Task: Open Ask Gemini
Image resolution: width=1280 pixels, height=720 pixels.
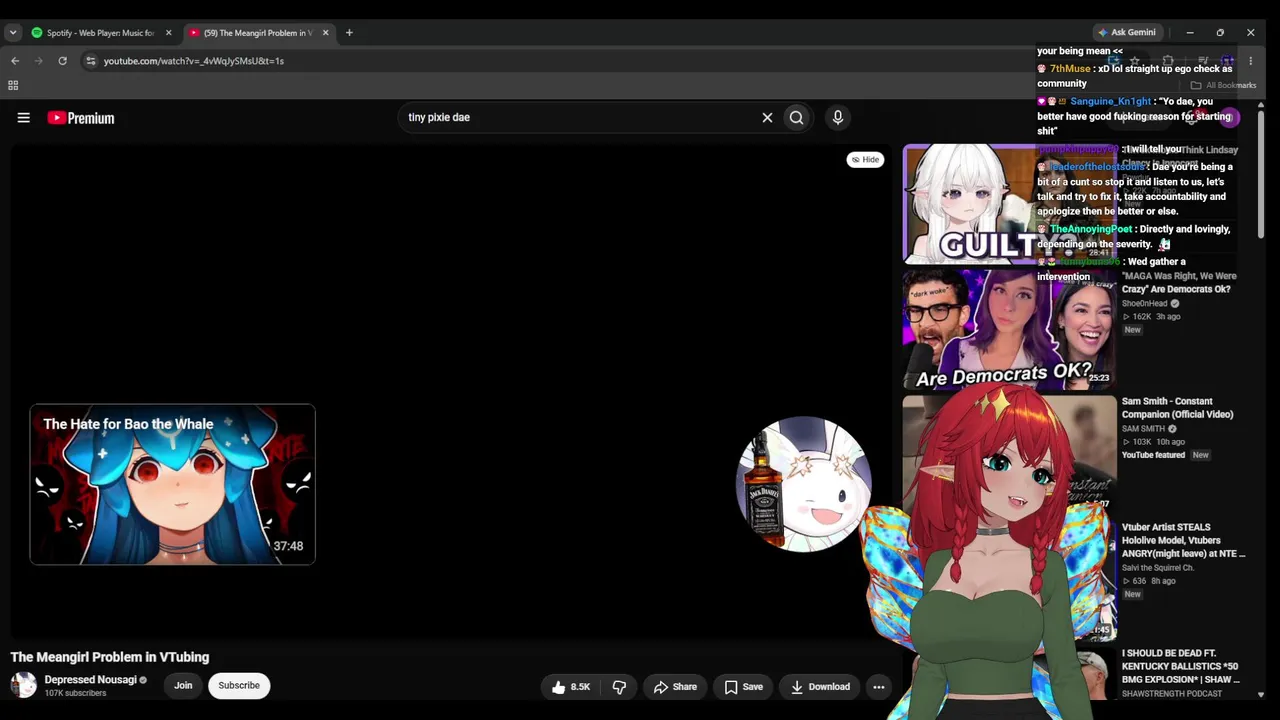Action: [x=1127, y=33]
